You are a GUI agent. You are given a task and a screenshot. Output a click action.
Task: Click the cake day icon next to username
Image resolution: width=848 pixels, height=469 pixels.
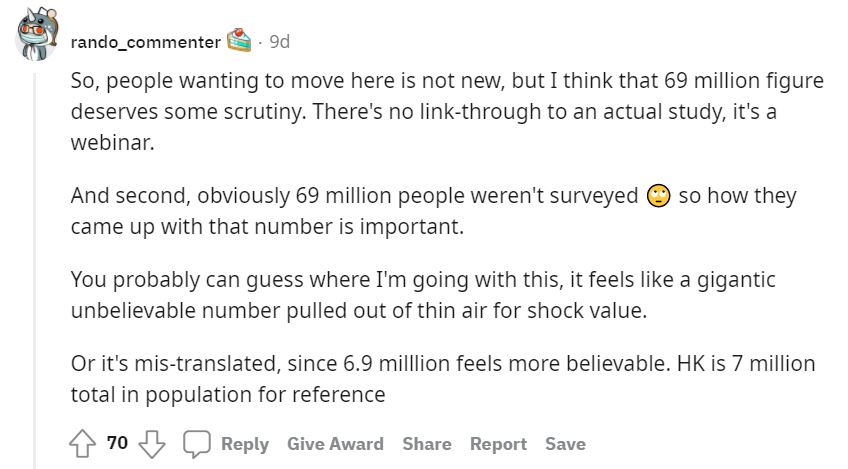point(238,42)
